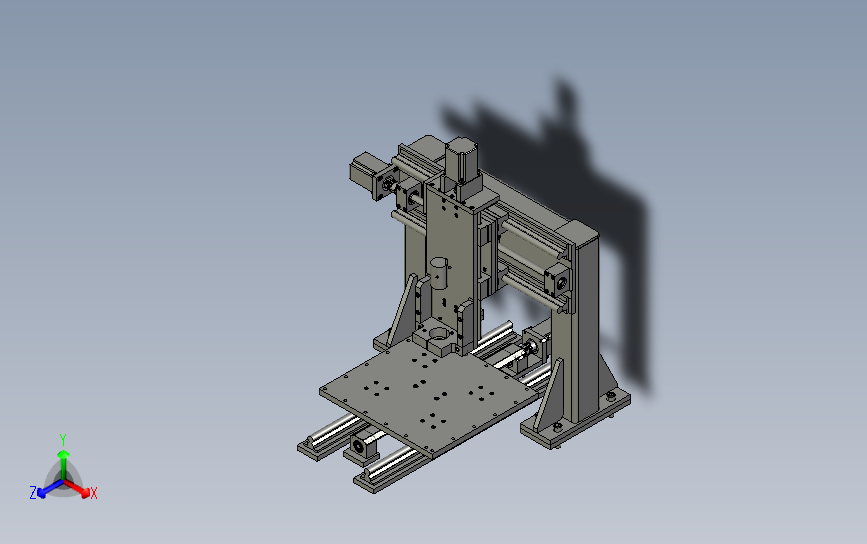Select the bearing block at gantry screw's right end

click(x=558, y=281)
